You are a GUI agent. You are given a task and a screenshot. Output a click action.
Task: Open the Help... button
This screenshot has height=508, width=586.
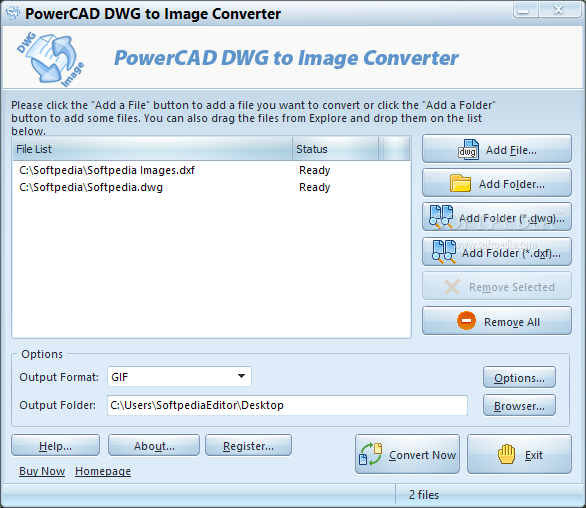[x=55, y=445]
